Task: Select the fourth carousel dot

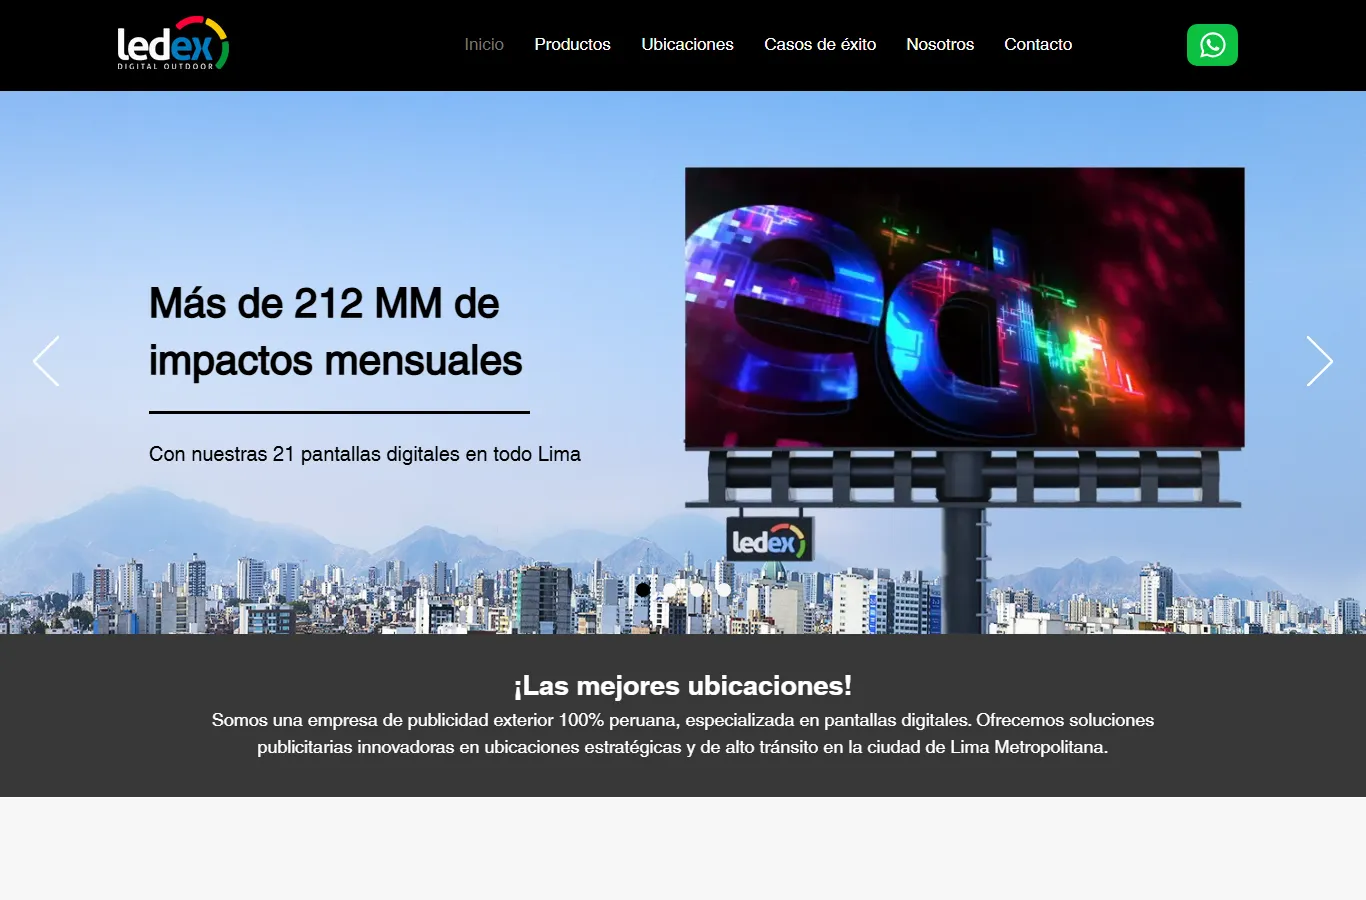Action: coord(724,589)
